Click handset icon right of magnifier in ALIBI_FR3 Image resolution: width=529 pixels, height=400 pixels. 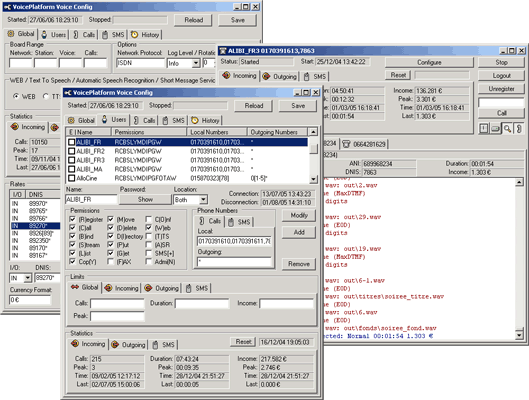pyautogui.click(x=519, y=128)
